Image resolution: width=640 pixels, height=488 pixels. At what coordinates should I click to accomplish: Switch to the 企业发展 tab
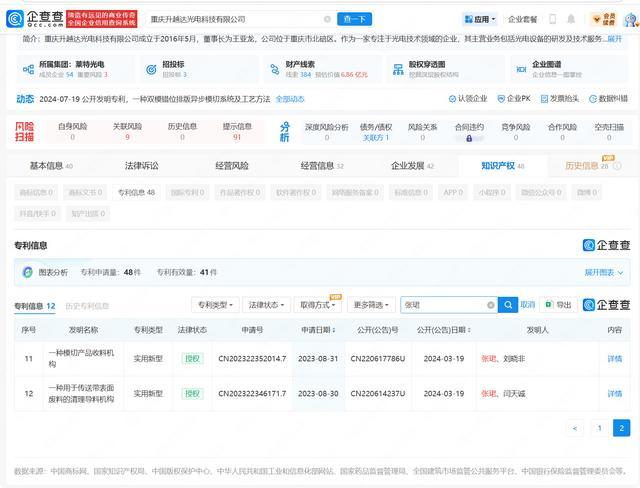[x=412, y=166]
